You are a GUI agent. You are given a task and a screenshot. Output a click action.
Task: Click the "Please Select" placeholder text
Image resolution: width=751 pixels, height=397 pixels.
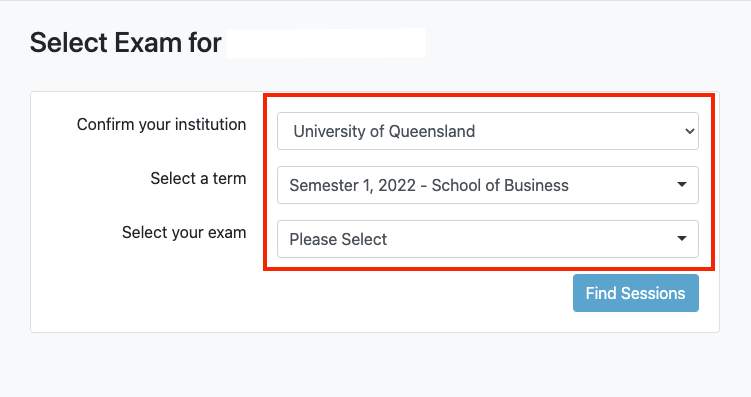(x=338, y=239)
